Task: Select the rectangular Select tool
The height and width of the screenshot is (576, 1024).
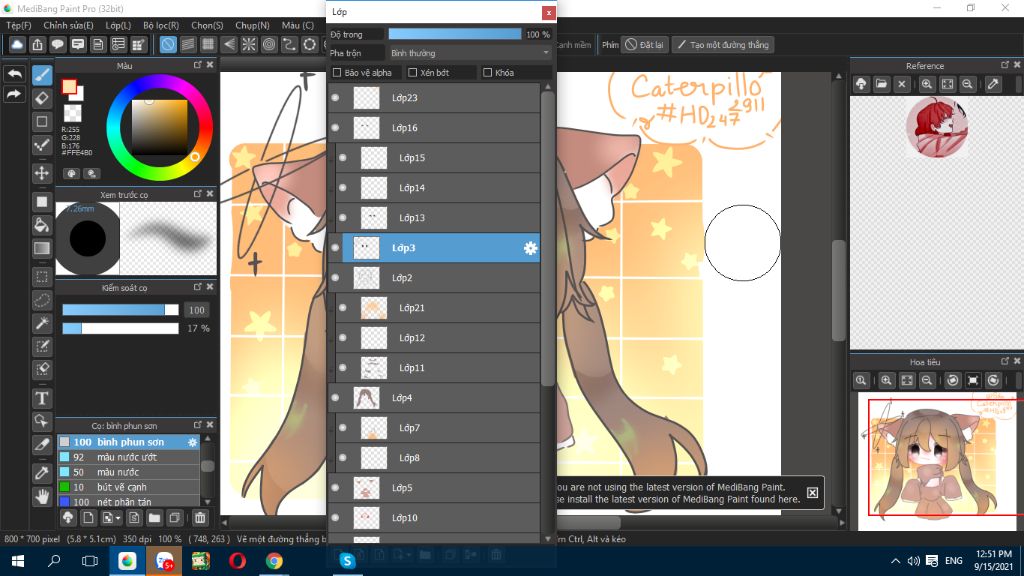Action: coord(42,276)
